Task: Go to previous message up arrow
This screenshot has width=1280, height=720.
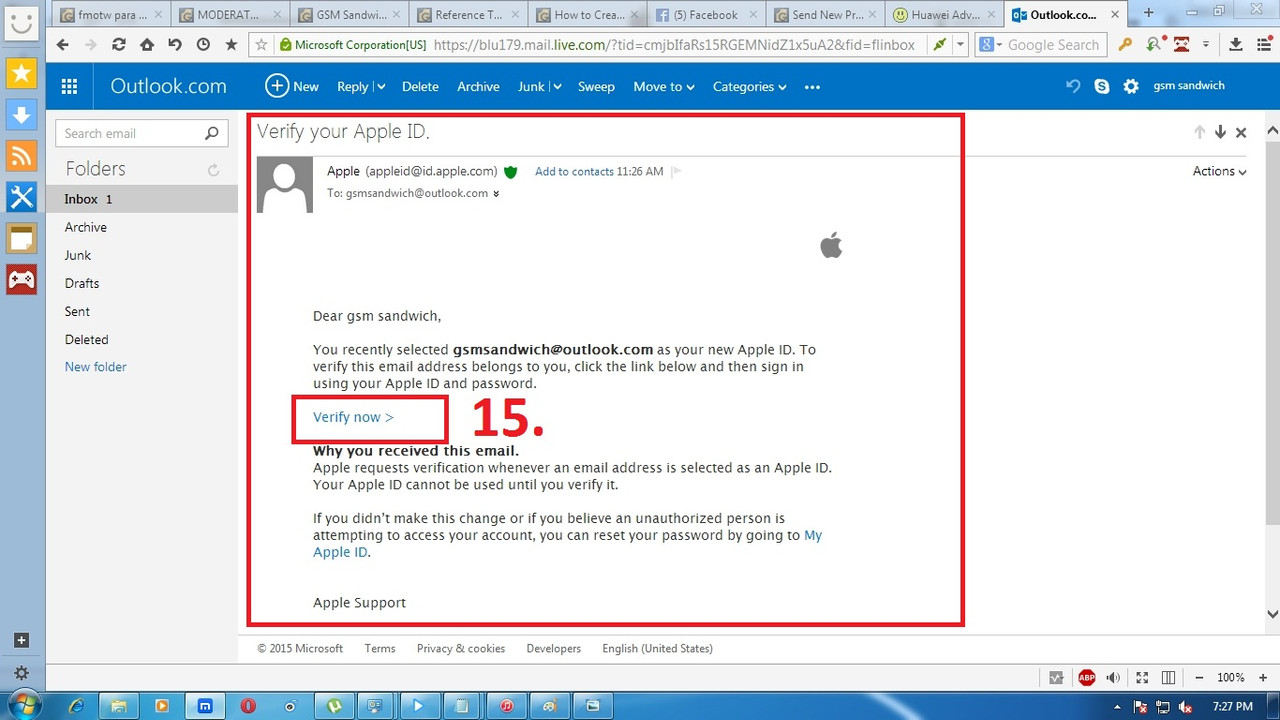Action: tap(1200, 132)
